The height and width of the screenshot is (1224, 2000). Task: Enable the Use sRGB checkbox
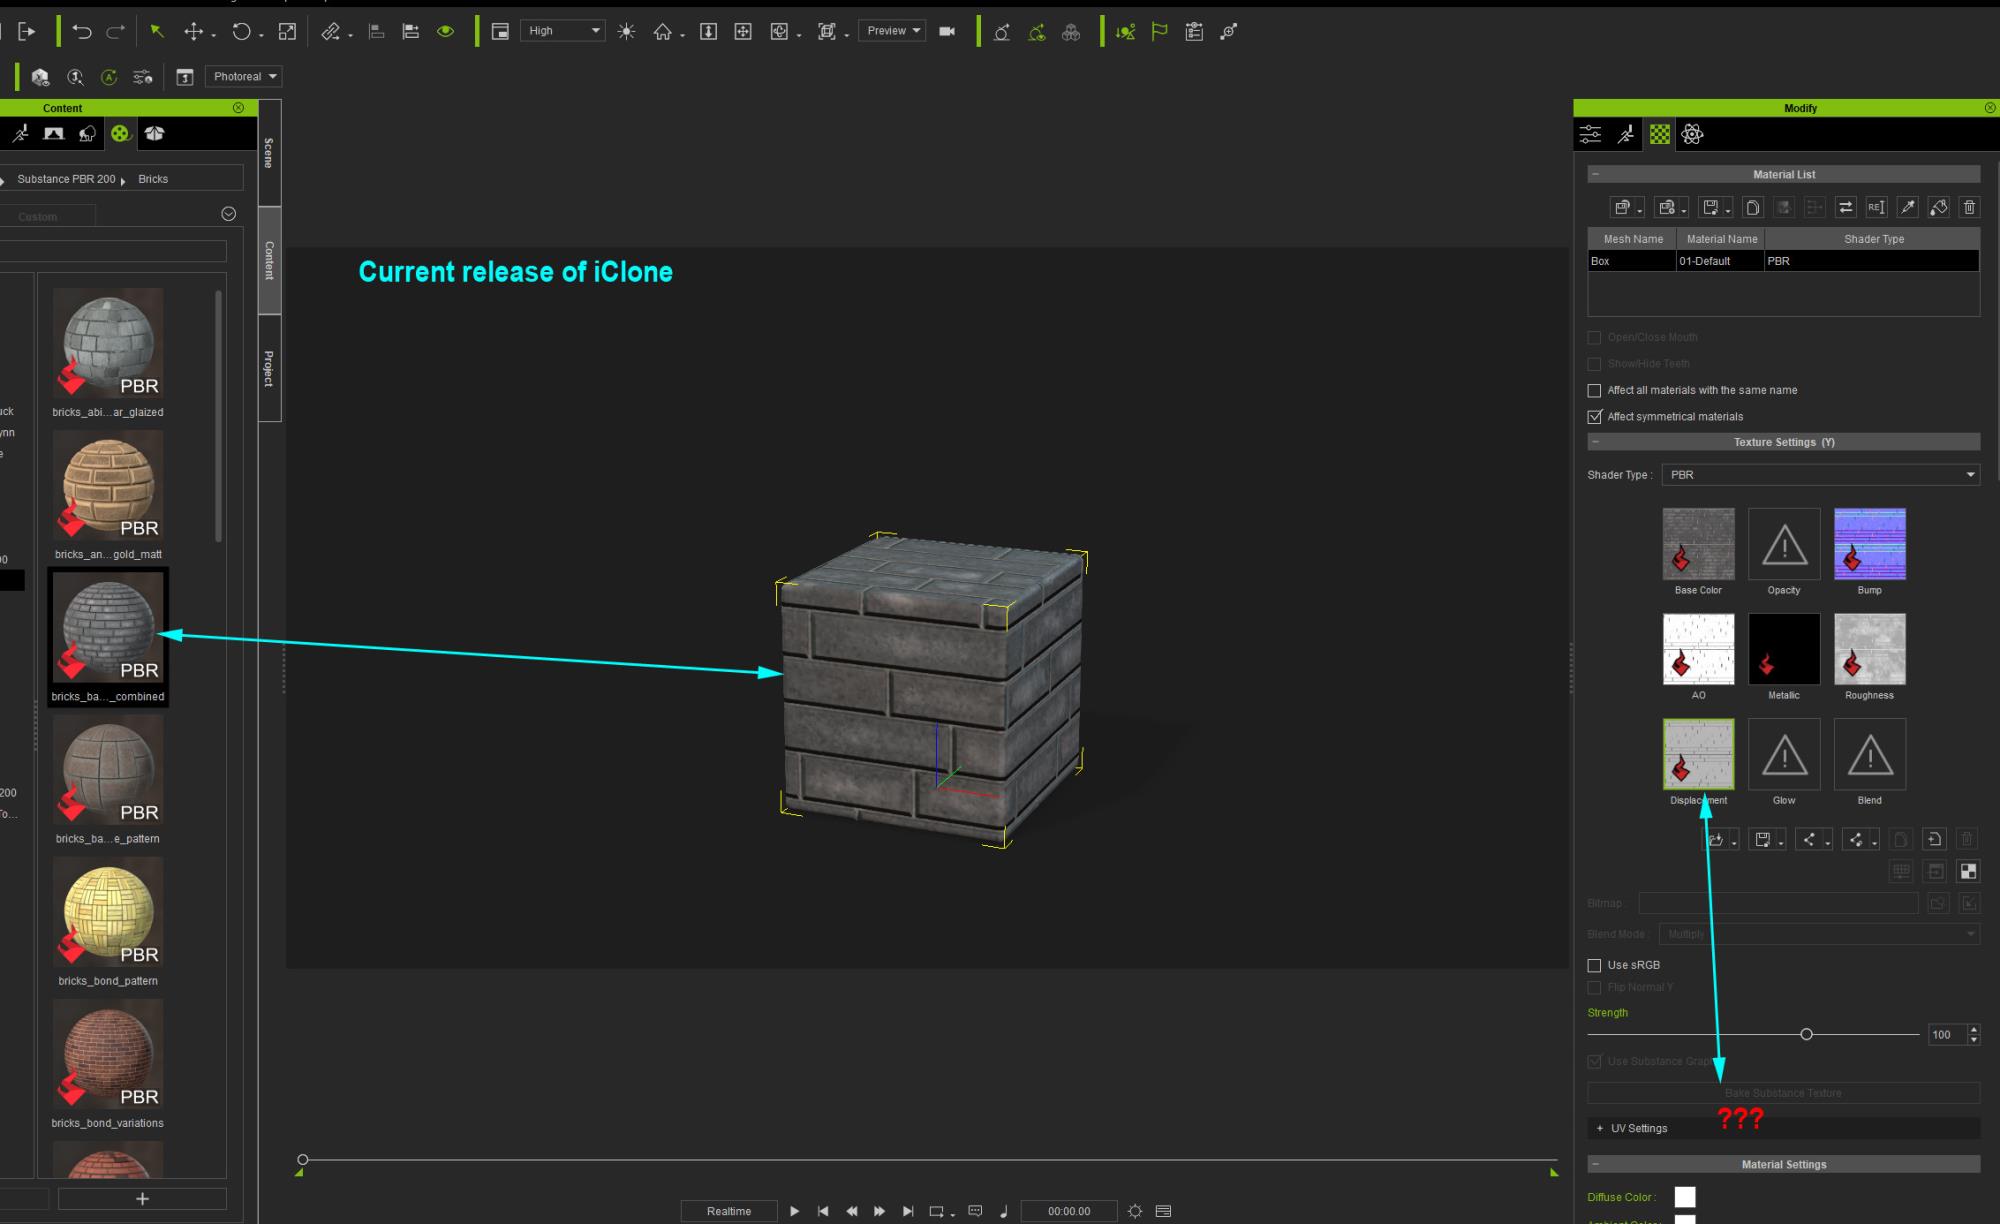tap(1594, 966)
